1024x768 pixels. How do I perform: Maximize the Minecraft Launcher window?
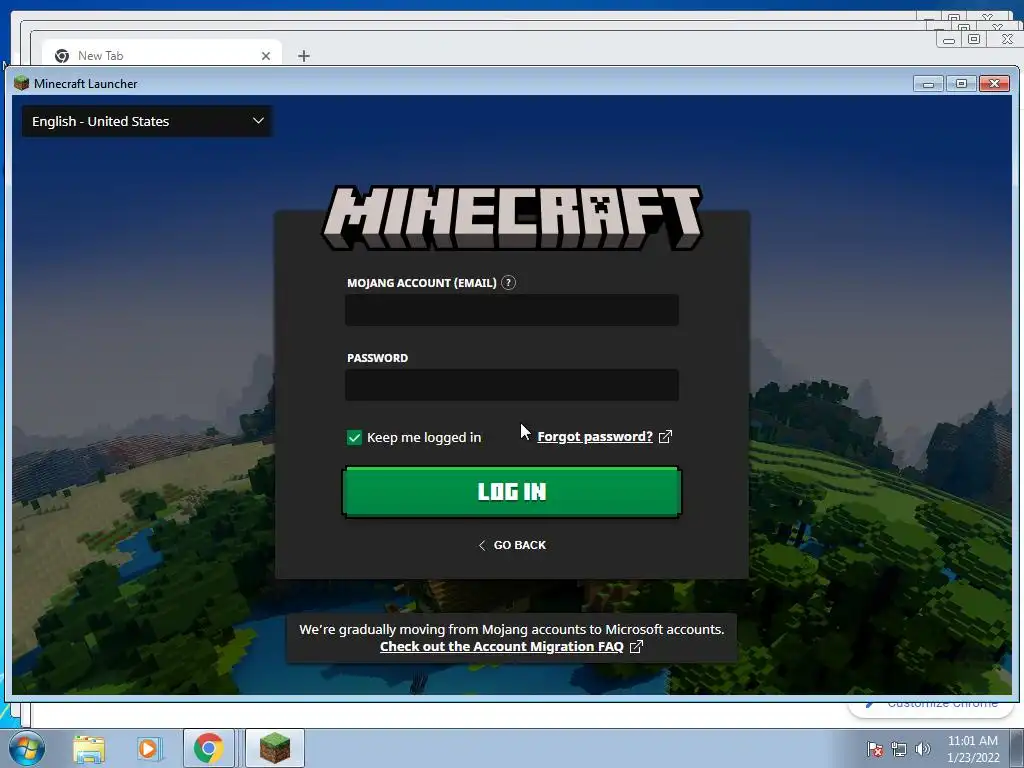pos(961,84)
